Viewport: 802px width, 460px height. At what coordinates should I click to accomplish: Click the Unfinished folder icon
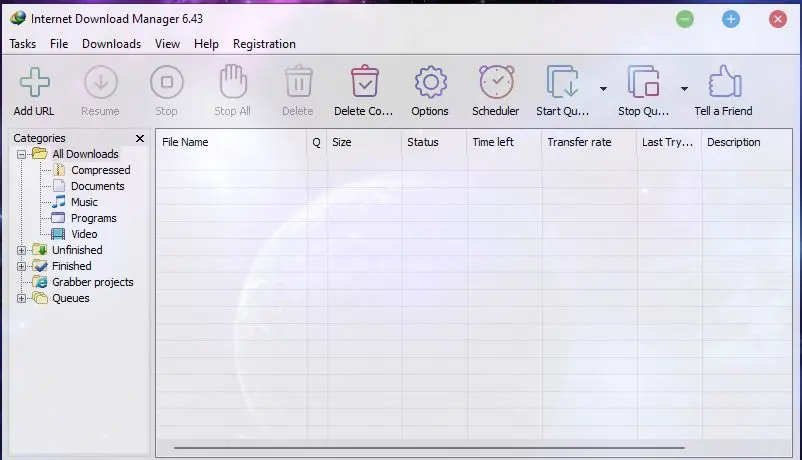[x=40, y=250]
